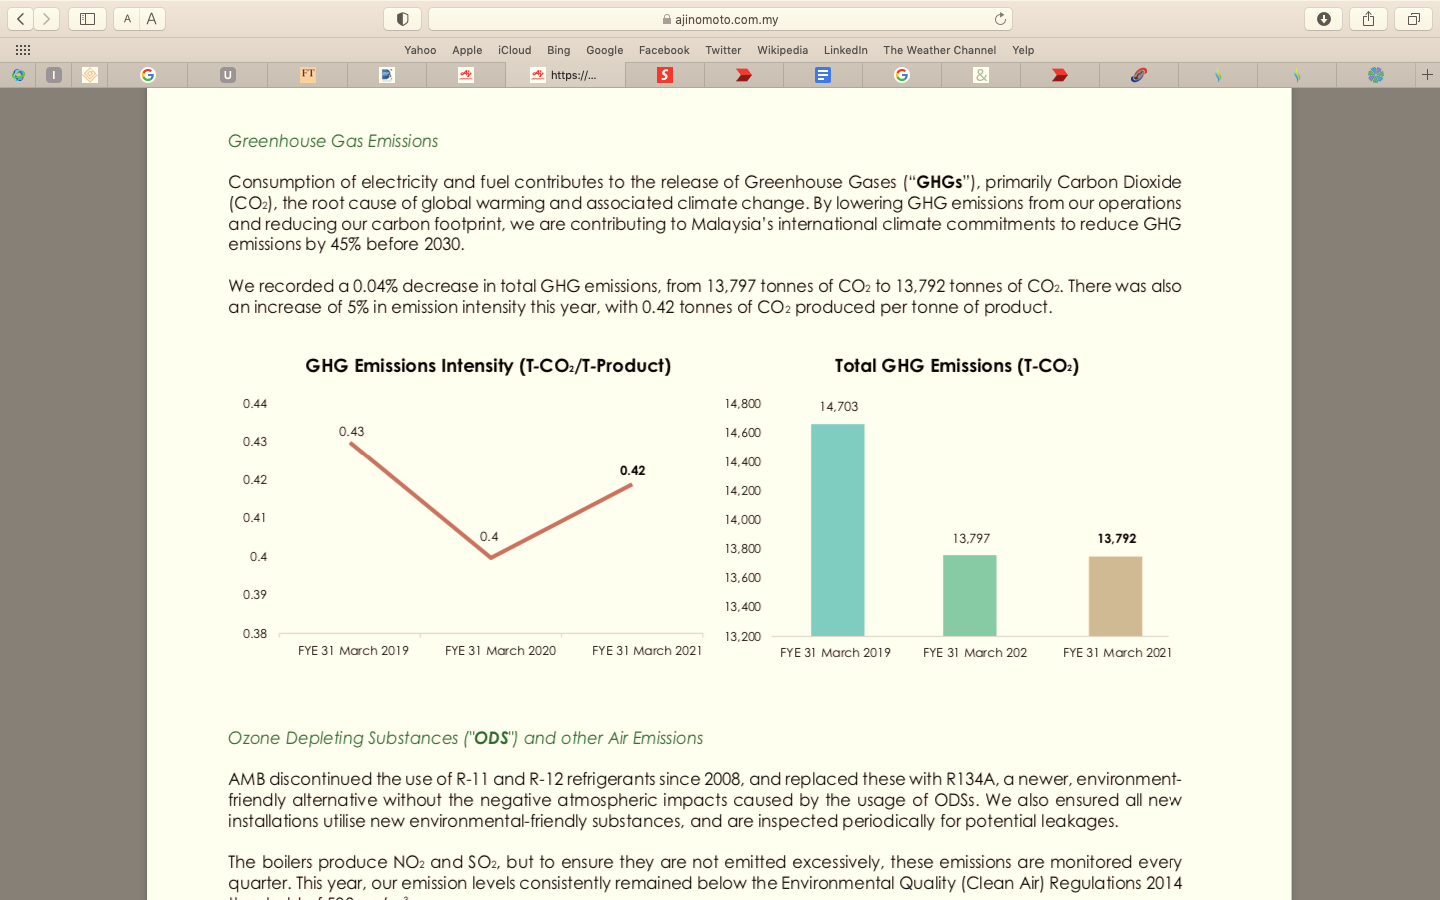The width and height of the screenshot is (1440, 900).
Task: Click the 'Total GHG Emissions' chart title
Action: click(x=957, y=366)
